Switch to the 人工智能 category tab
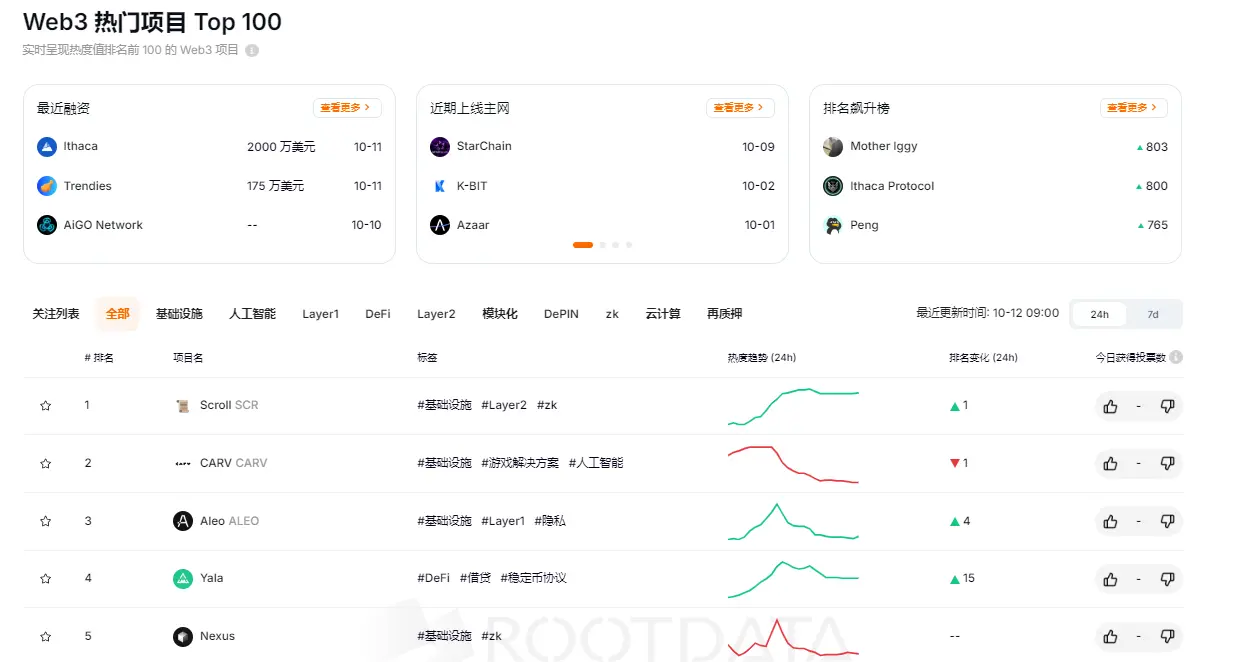 (x=251, y=313)
